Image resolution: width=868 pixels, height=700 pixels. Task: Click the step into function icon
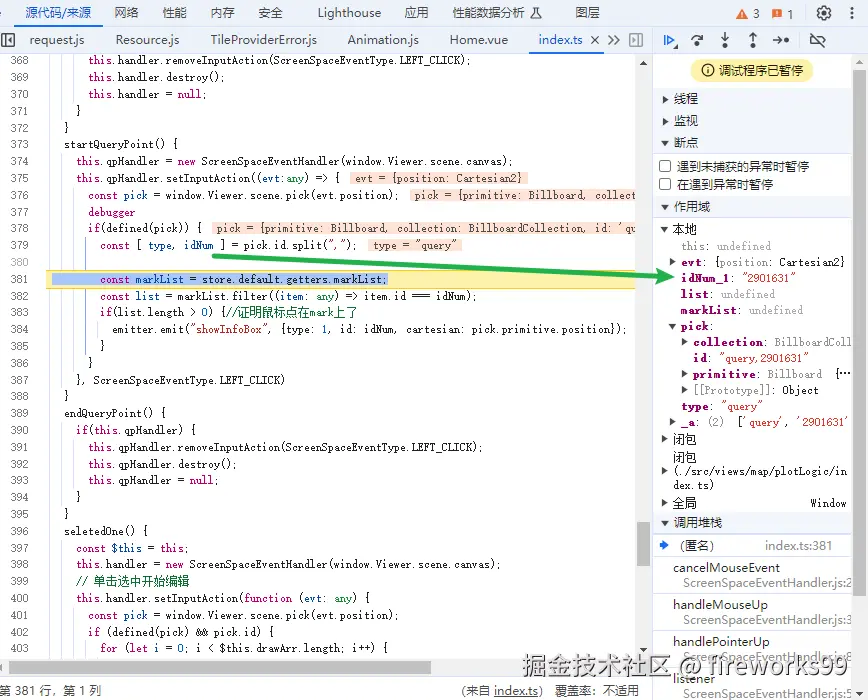tap(725, 40)
